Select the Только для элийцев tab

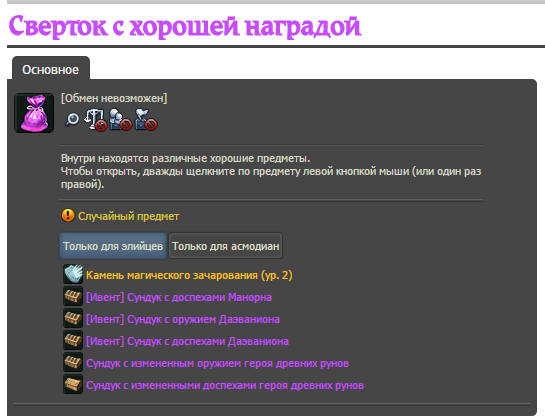coord(113,246)
